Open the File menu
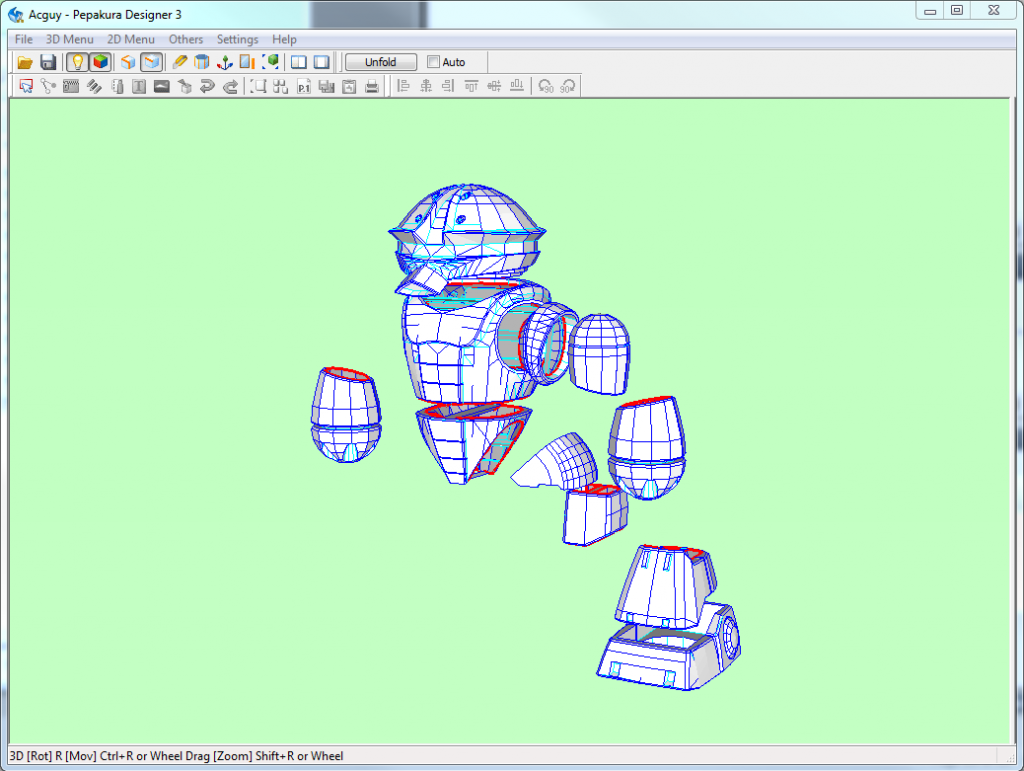 coord(24,39)
